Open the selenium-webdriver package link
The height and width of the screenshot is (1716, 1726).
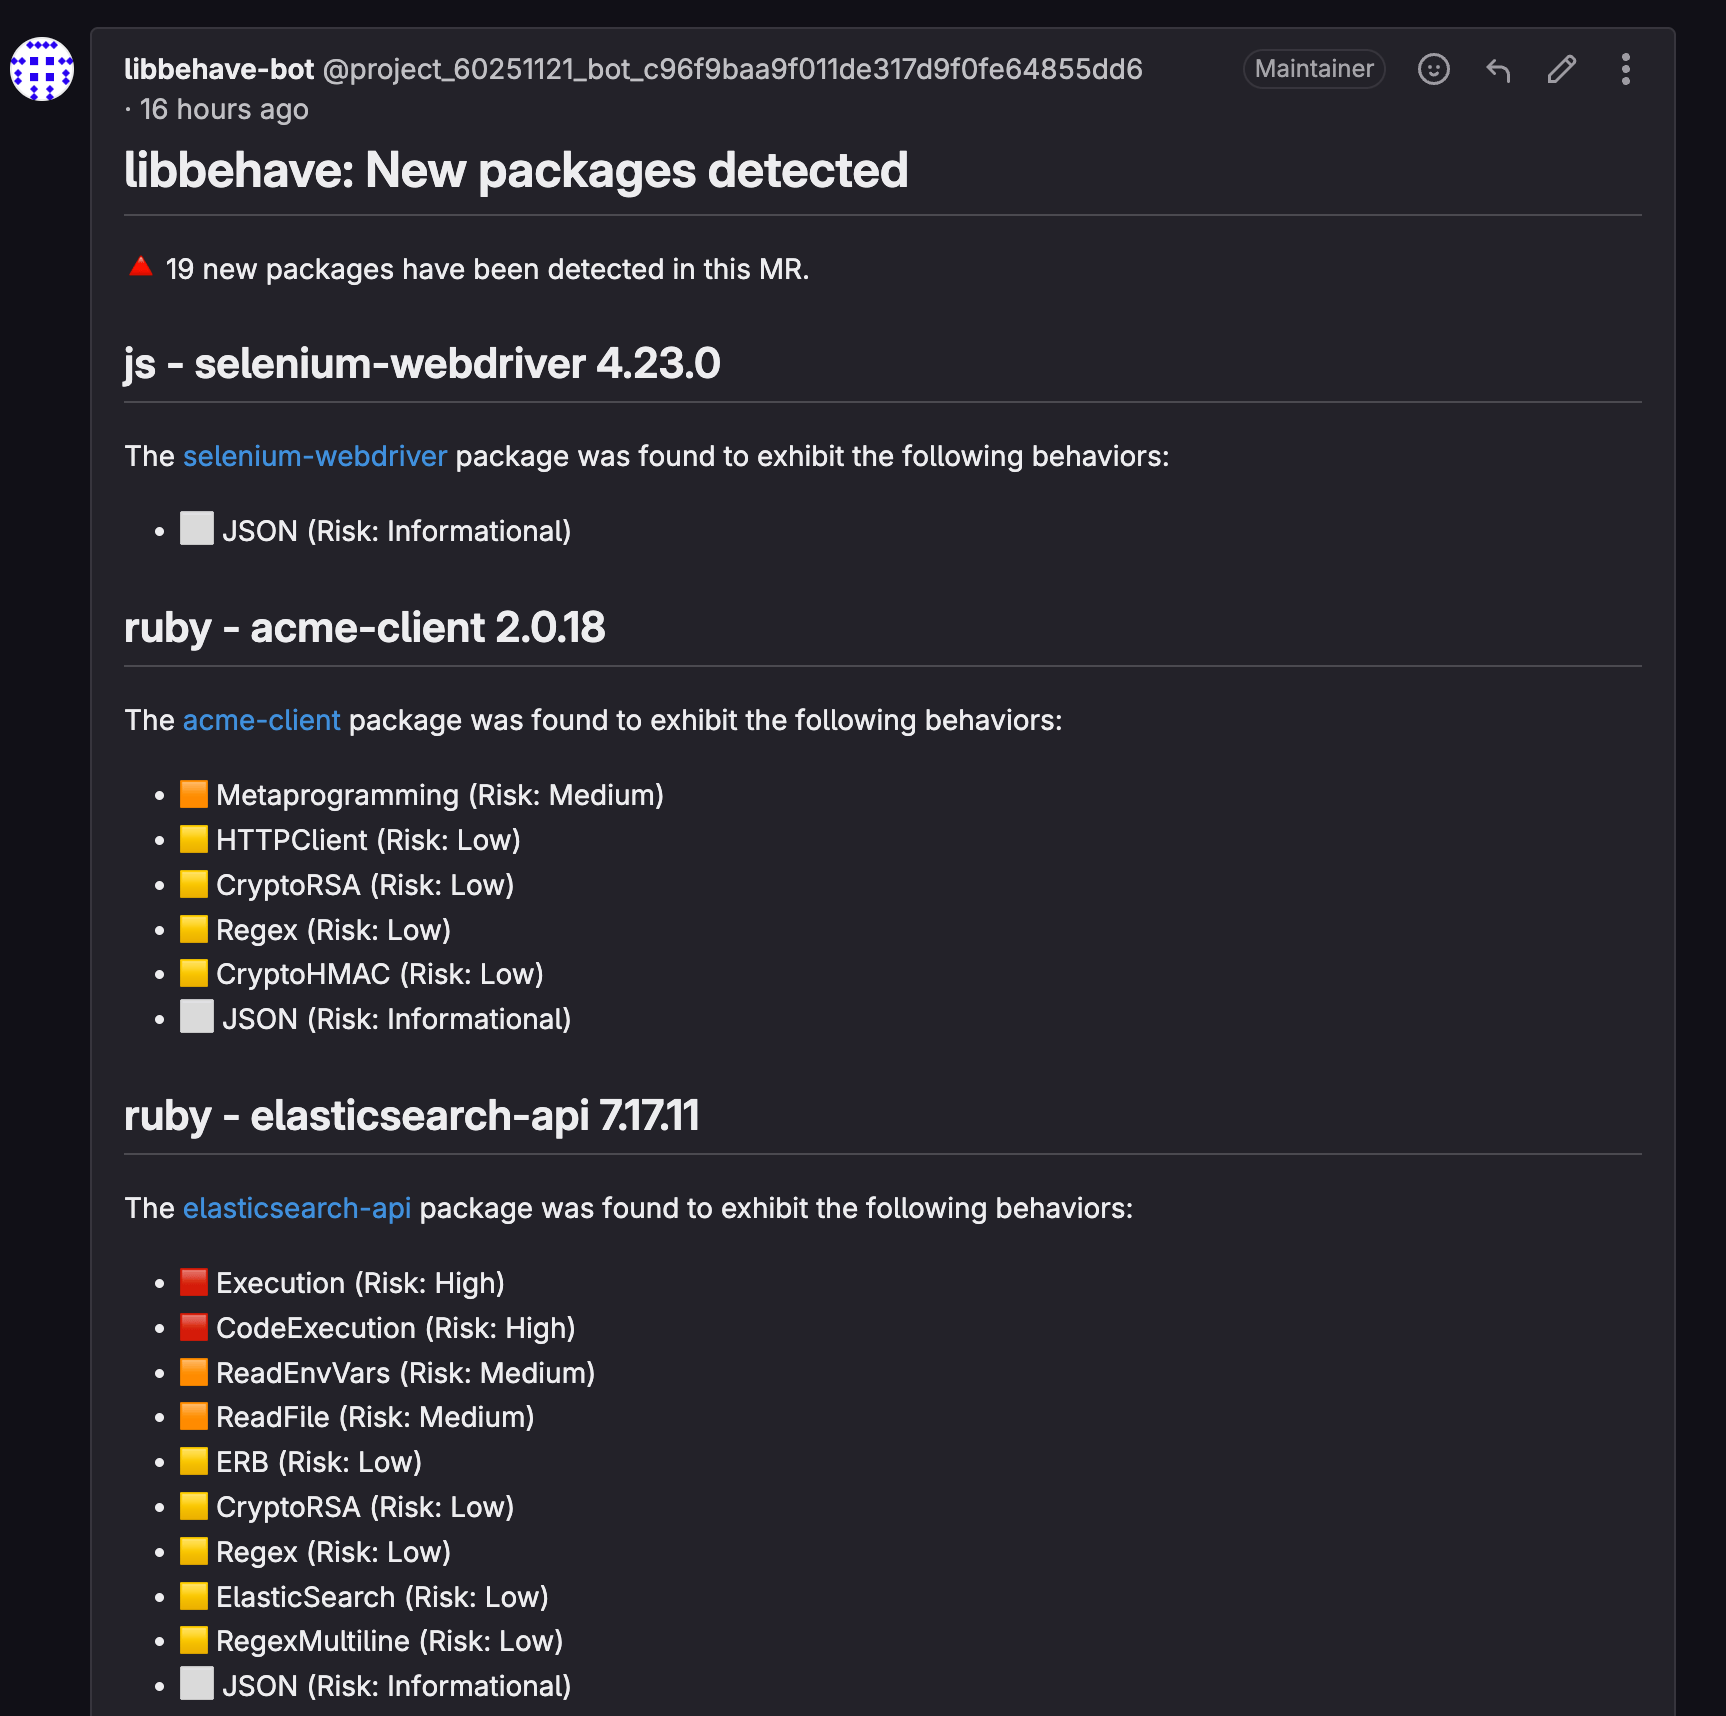click(x=315, y=456)
